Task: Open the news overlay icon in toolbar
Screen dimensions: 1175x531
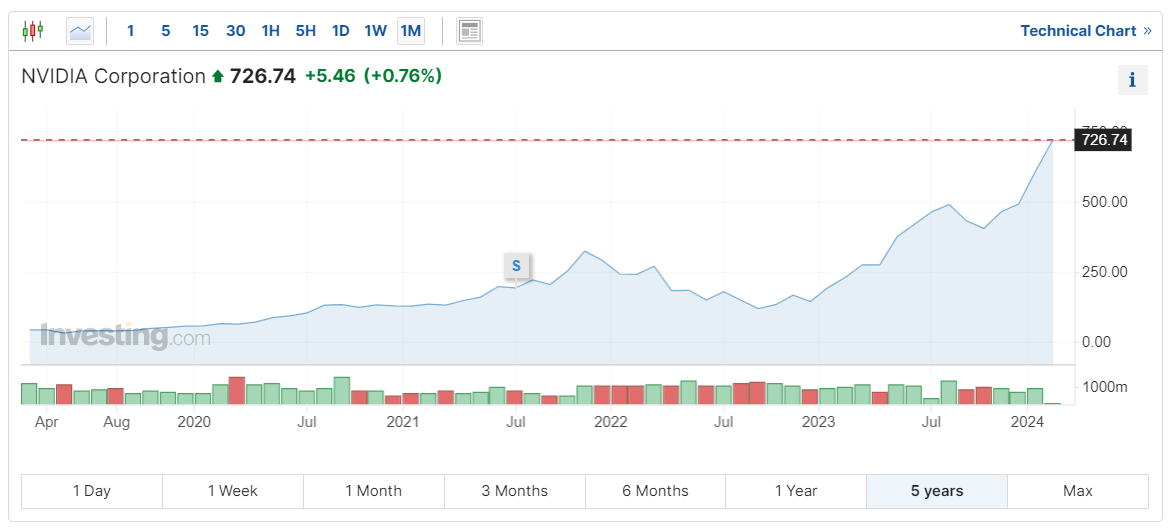Action: pos(469,31)
